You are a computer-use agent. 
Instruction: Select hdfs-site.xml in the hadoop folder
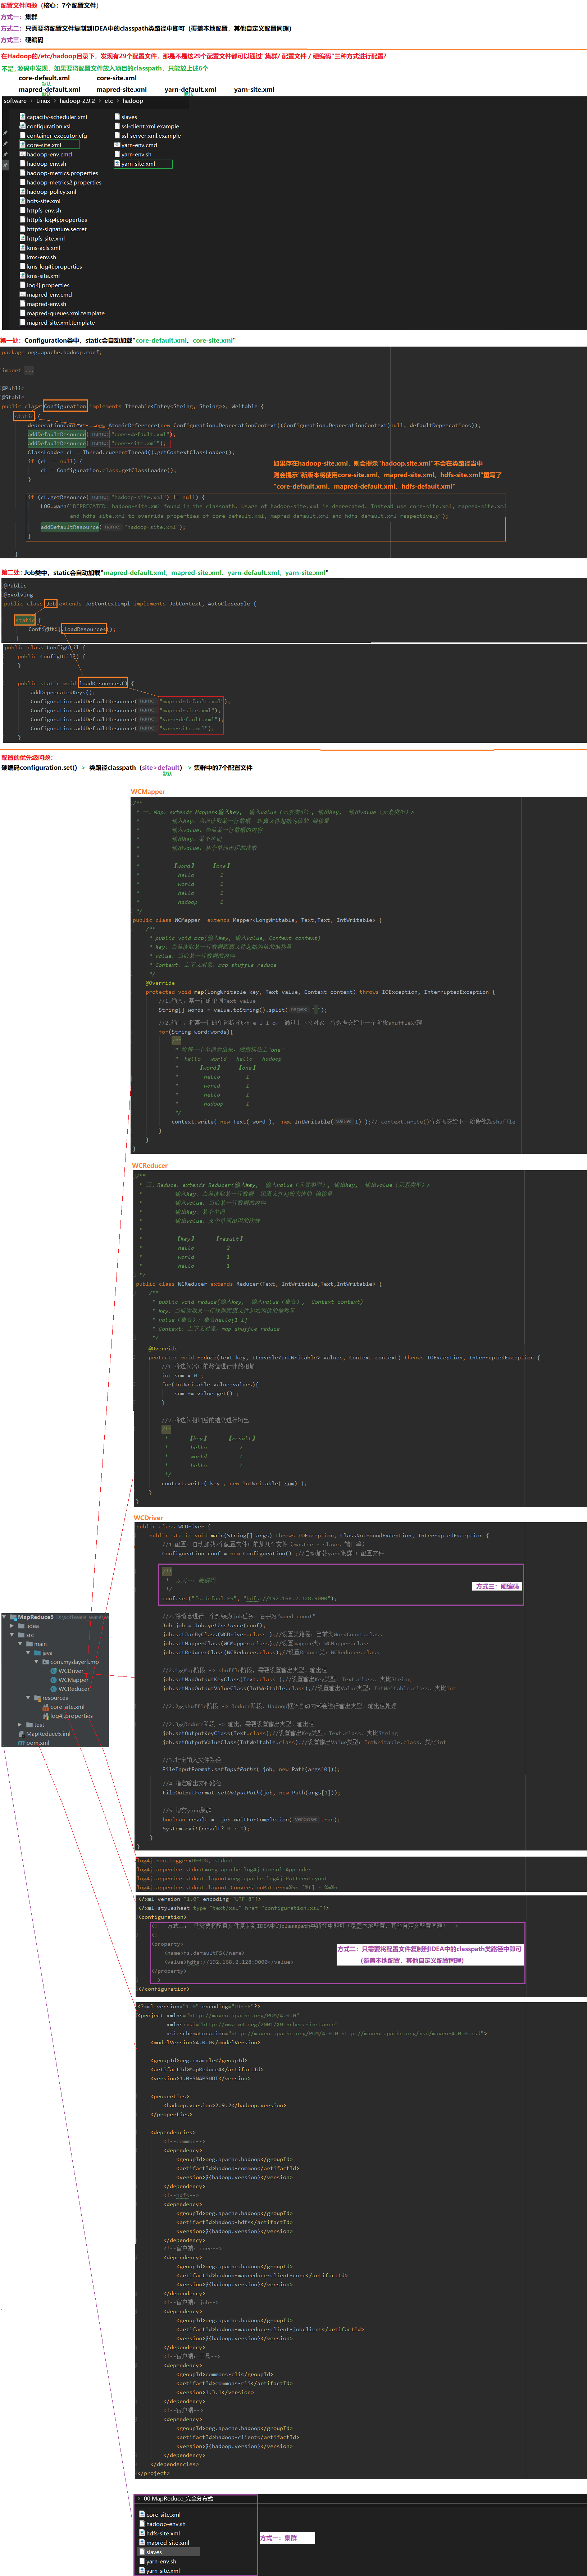[43, 201]
